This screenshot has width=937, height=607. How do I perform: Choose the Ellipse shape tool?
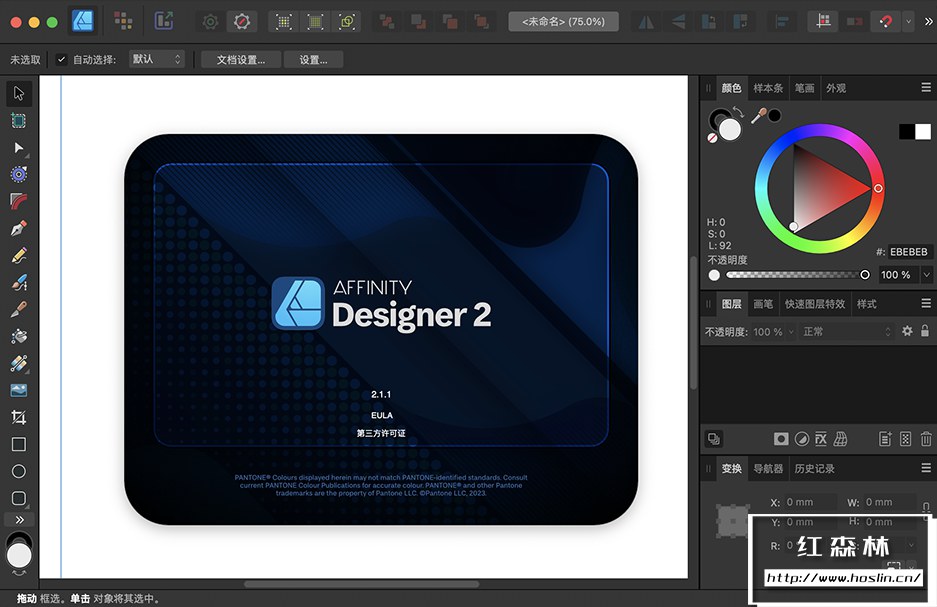click(x=18, y=471)
